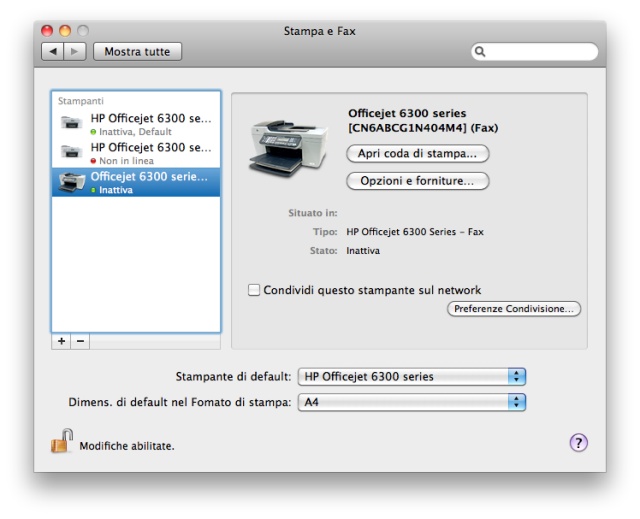The height and width of the screenshot is (519, 640).
Task: Click the Stato value Inattiva
Action: tap(363, 251)
